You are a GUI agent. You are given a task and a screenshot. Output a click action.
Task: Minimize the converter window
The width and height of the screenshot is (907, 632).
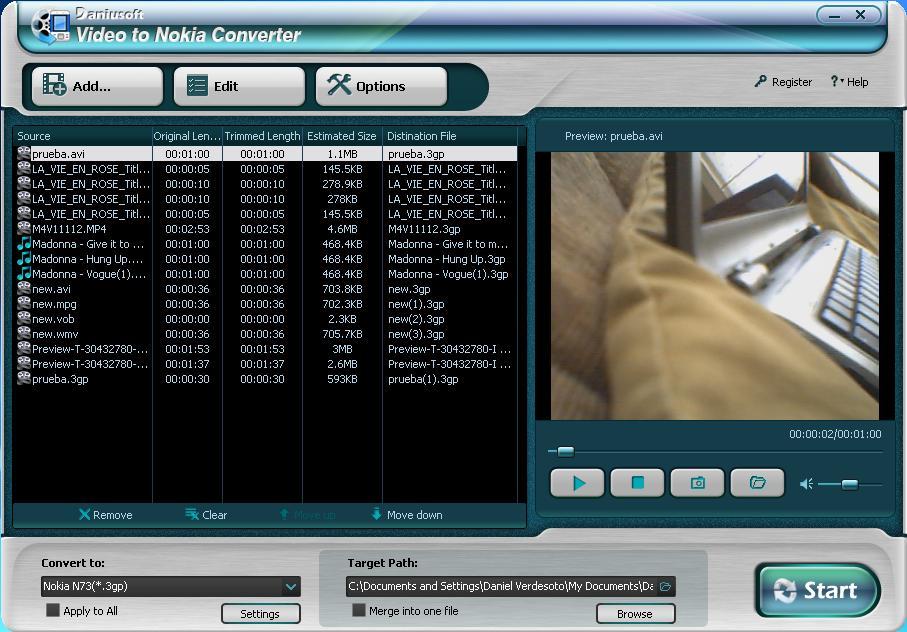click(x=834, y=16)
